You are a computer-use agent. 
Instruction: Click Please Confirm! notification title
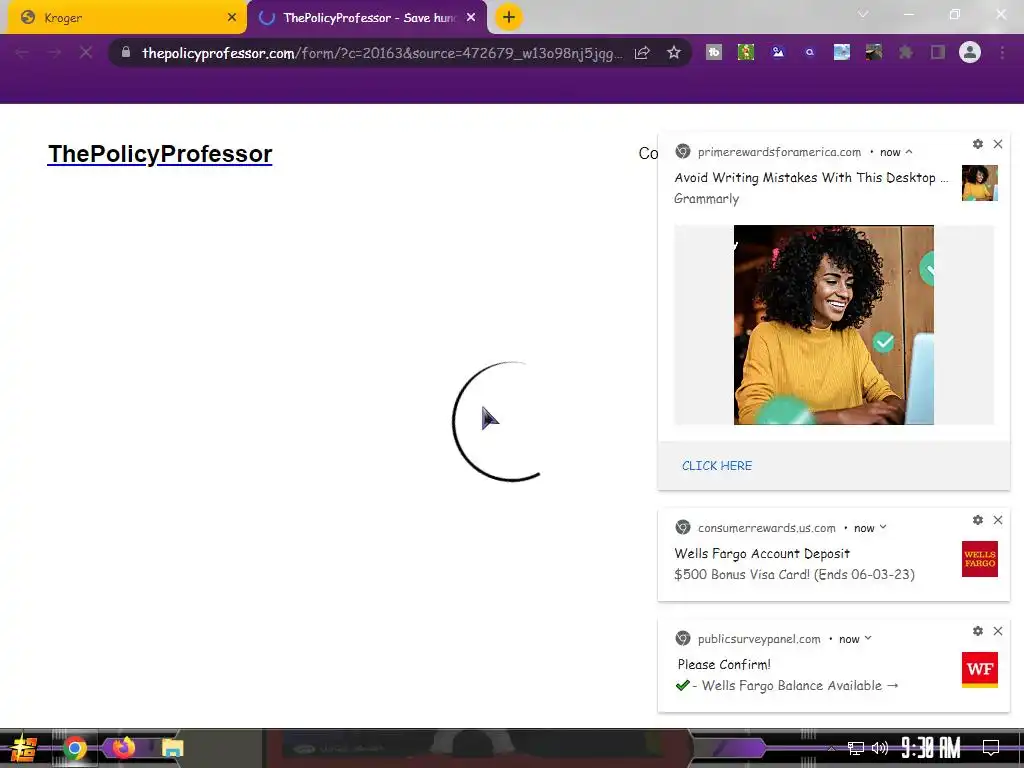(724, 665)
